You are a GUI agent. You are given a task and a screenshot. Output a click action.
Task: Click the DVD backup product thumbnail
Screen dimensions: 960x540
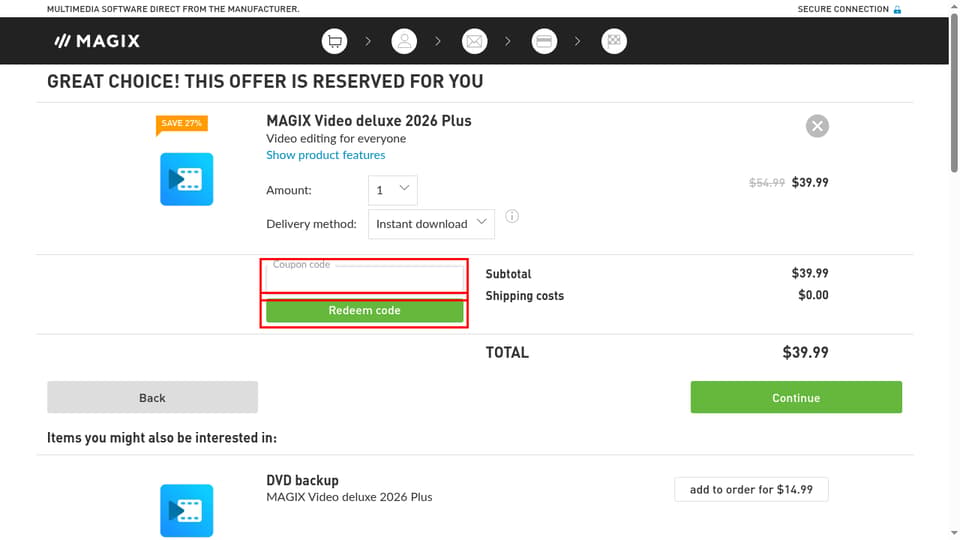(x=187, y=511)
